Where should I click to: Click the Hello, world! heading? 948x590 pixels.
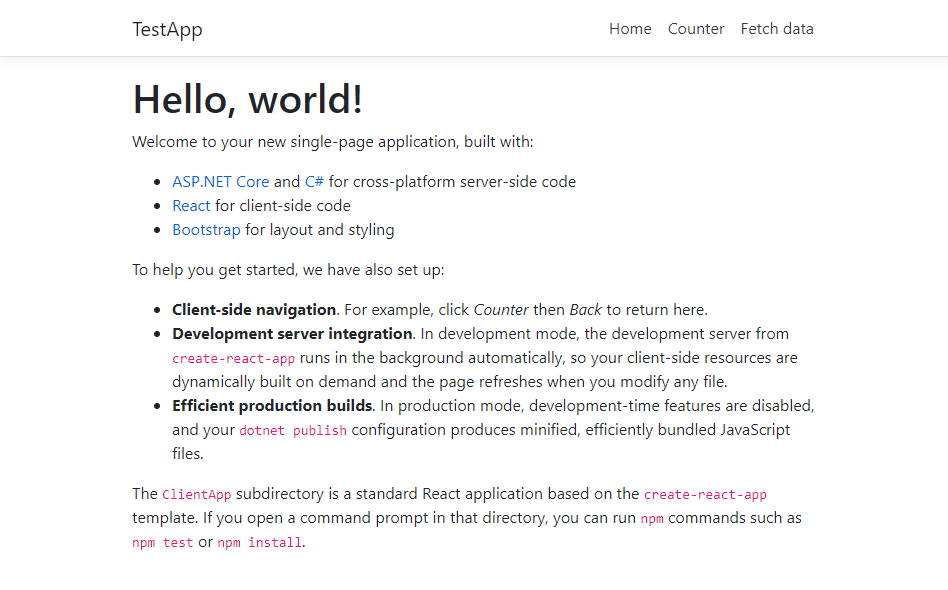(x=248, y=99)
